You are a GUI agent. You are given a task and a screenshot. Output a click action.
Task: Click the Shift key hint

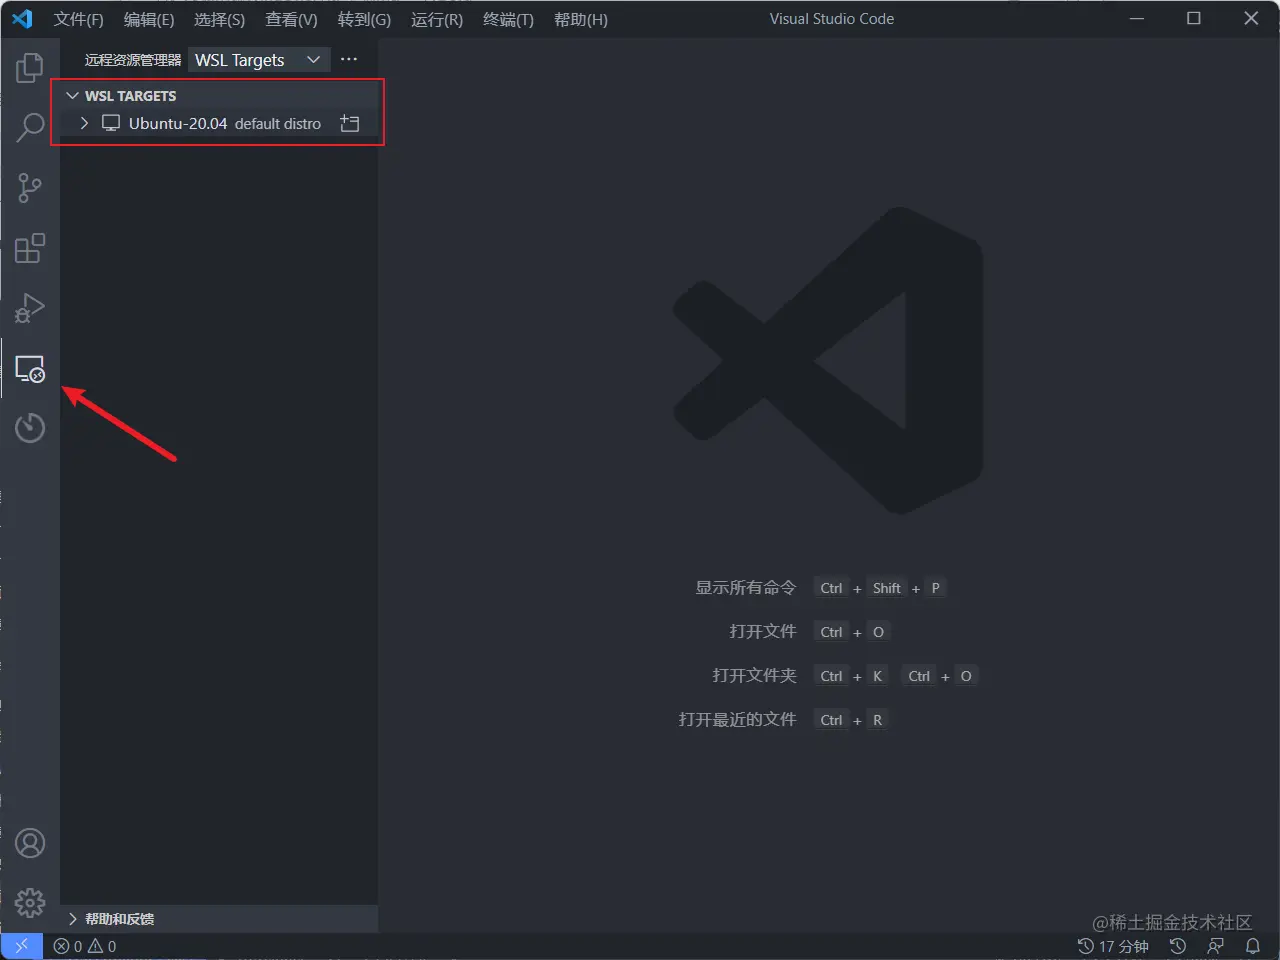(x=887, y=588)
